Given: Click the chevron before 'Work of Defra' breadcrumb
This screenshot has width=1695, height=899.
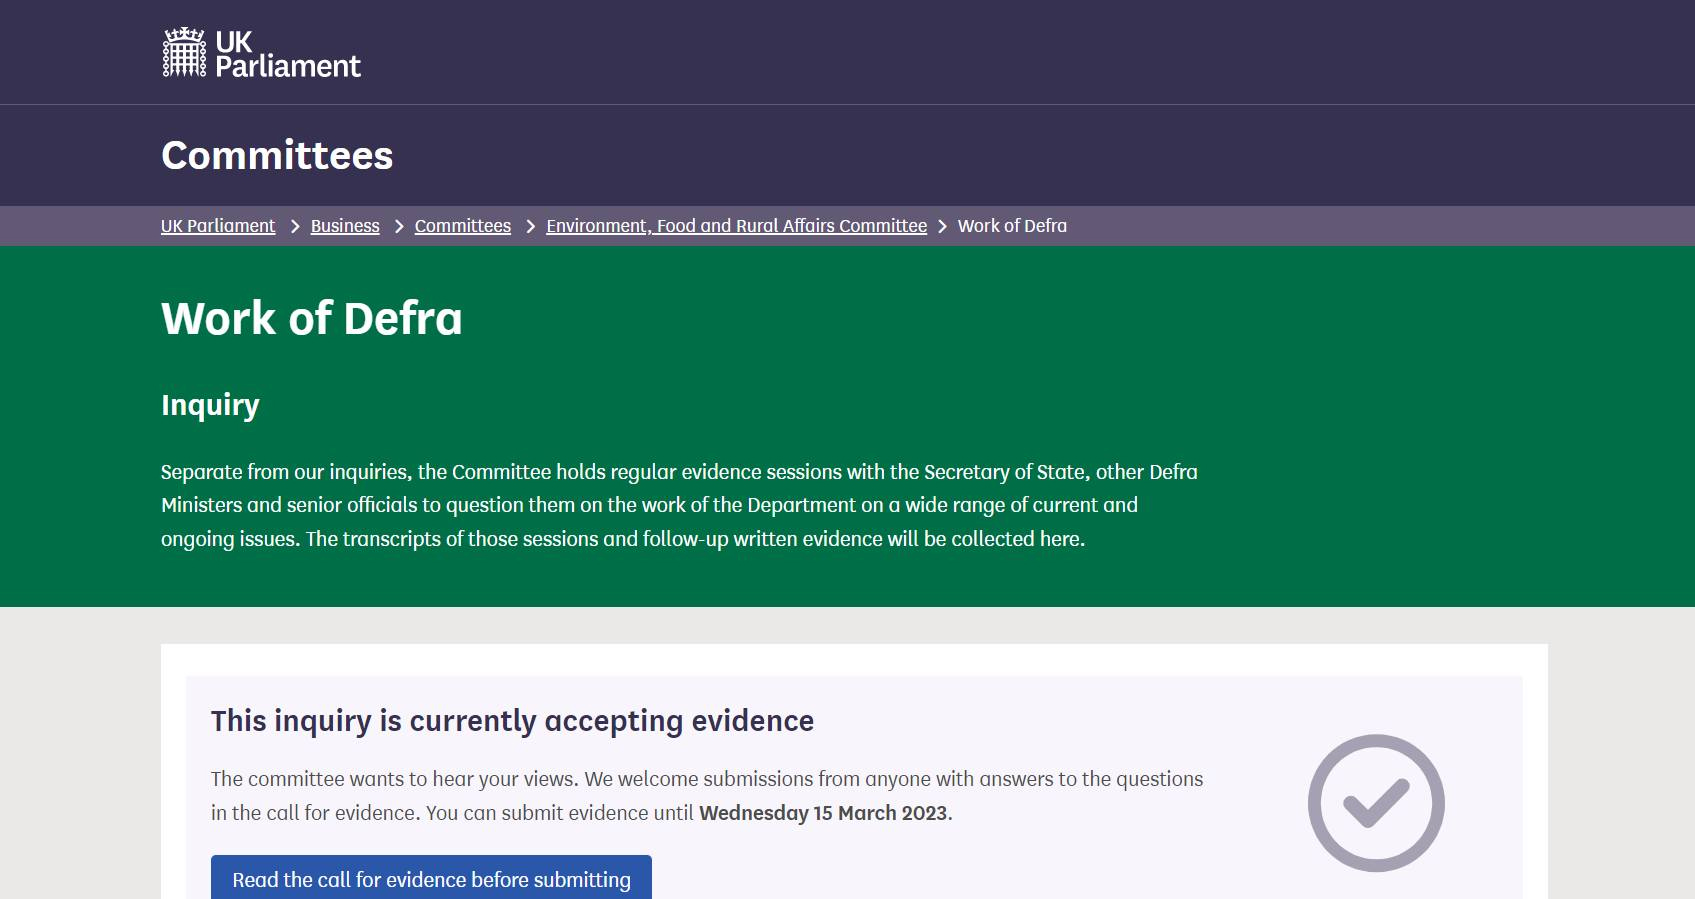Looking at the screenshot, I should [942, 227].
